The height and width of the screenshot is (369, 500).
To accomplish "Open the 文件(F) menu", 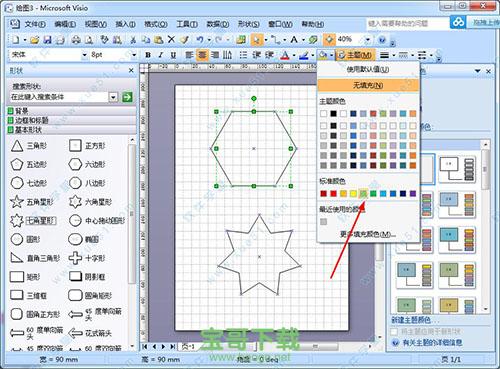I will click(35, 24).
